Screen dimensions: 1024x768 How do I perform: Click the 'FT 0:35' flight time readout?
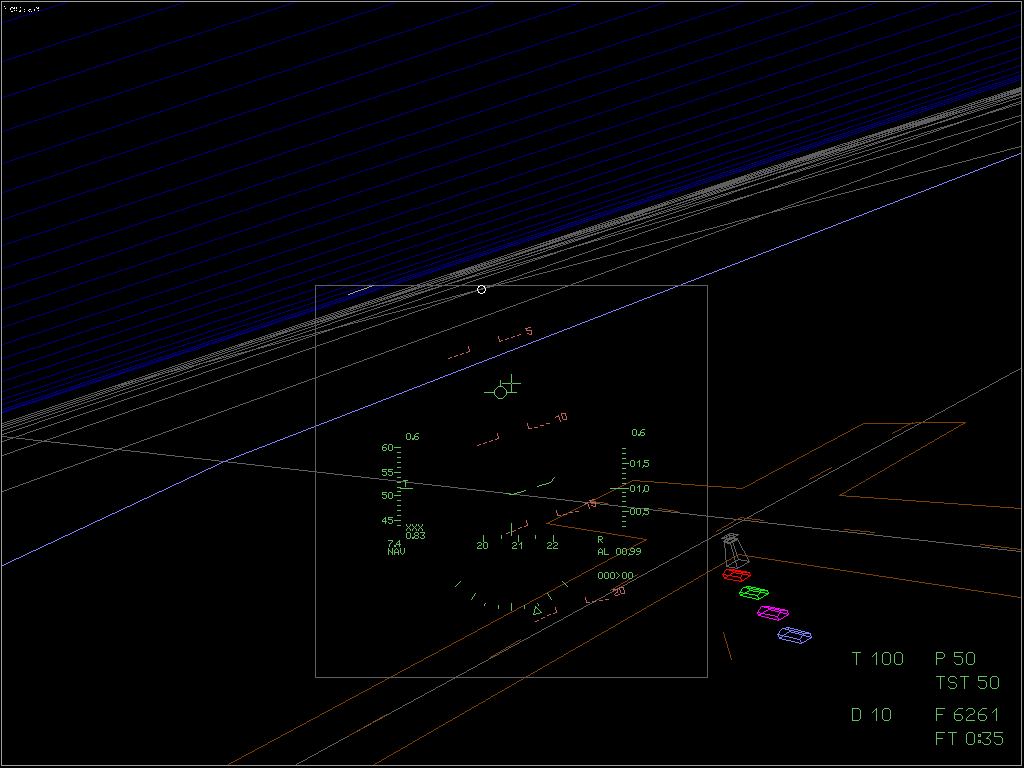[969, 739]
